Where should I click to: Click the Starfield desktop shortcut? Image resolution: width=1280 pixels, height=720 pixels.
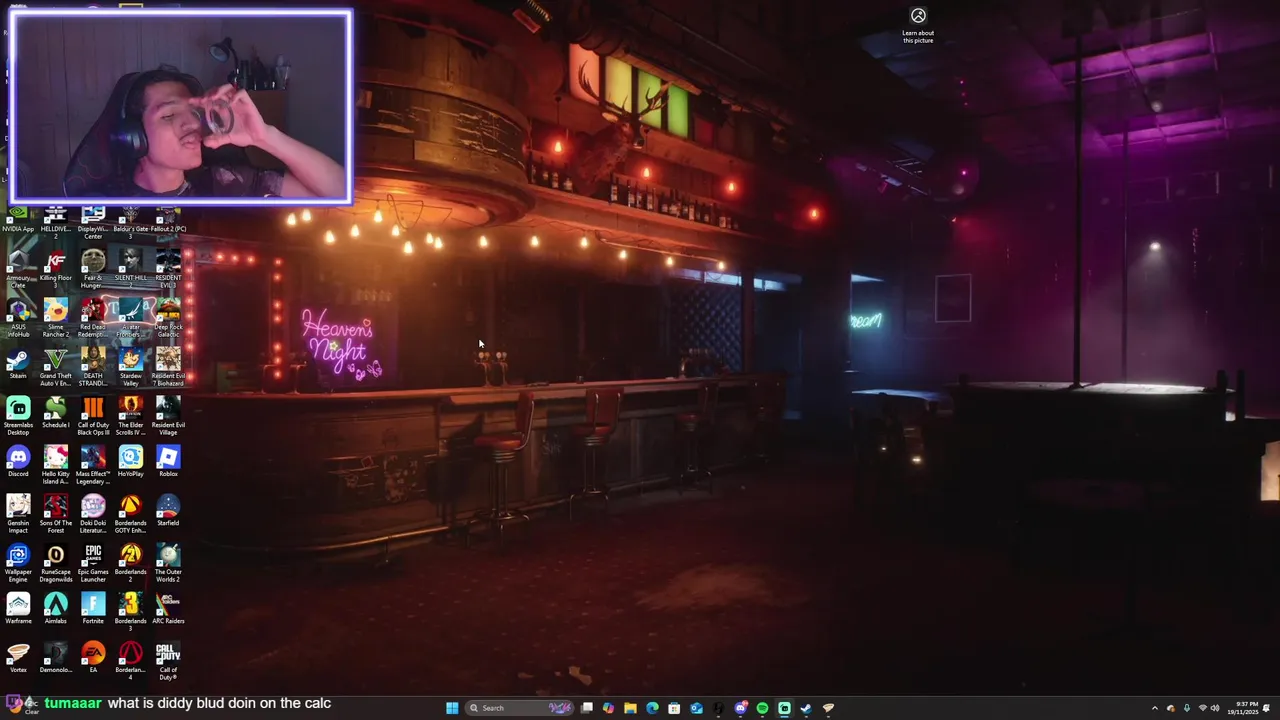click(x=168, y=511)
